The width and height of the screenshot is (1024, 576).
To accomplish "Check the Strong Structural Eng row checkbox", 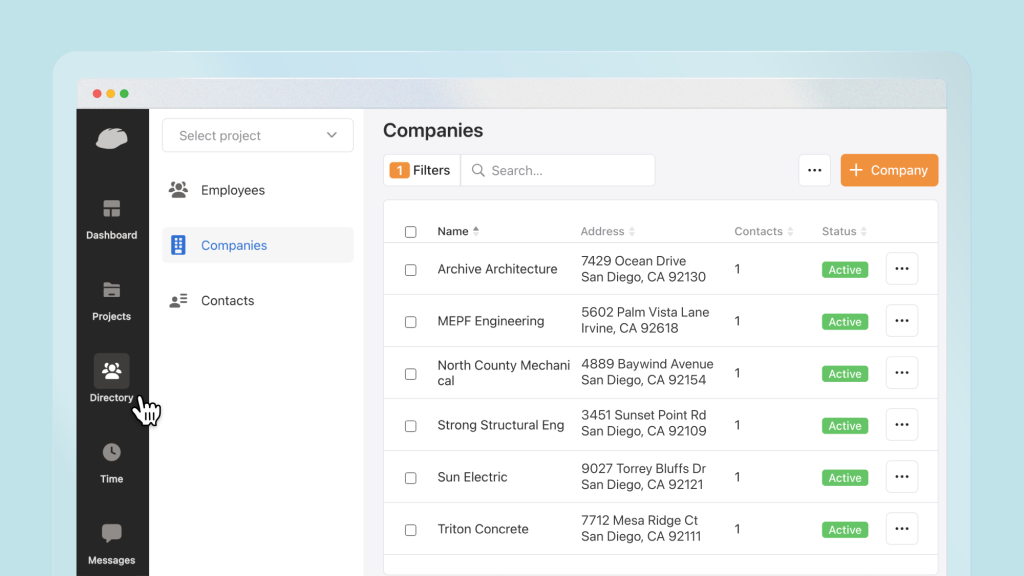I will tap(411, 426).
